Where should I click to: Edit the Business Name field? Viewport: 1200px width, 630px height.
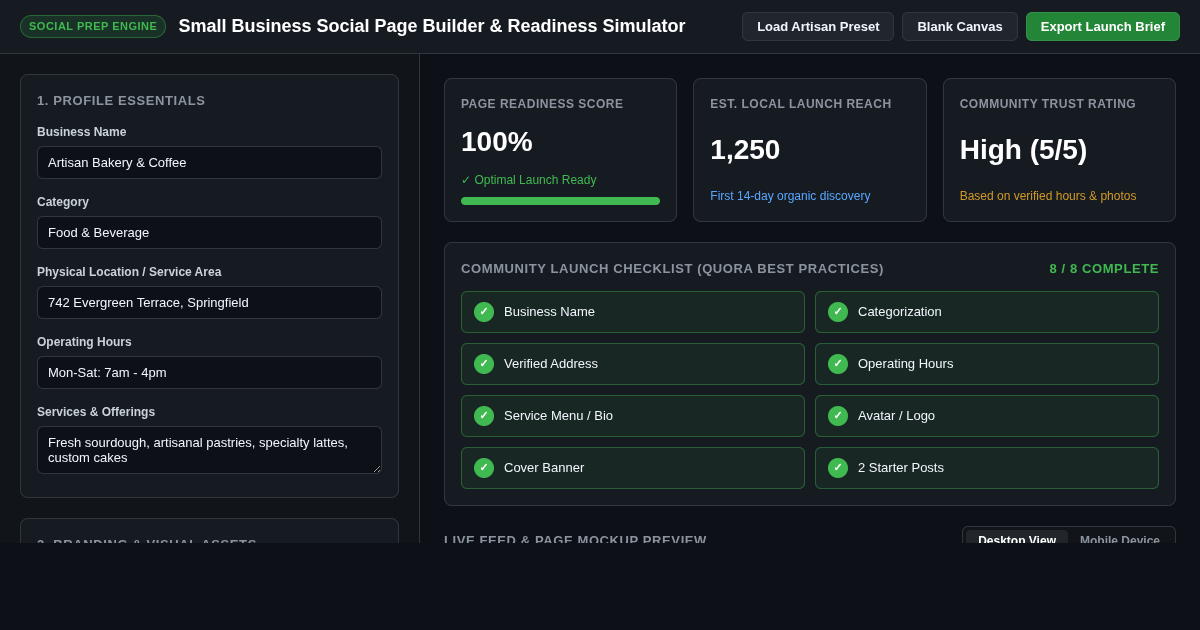point(209,162)
